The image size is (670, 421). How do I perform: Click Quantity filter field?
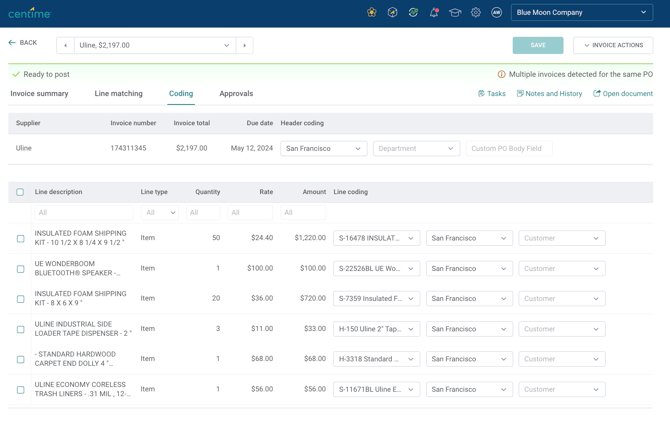click(x=203, y=212)
